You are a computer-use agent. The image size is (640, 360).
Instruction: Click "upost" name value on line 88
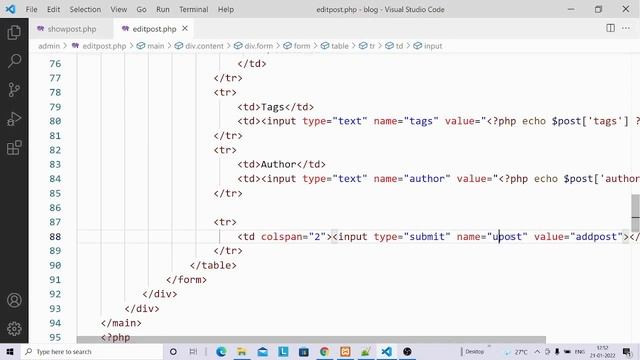(x=507, y=237)
